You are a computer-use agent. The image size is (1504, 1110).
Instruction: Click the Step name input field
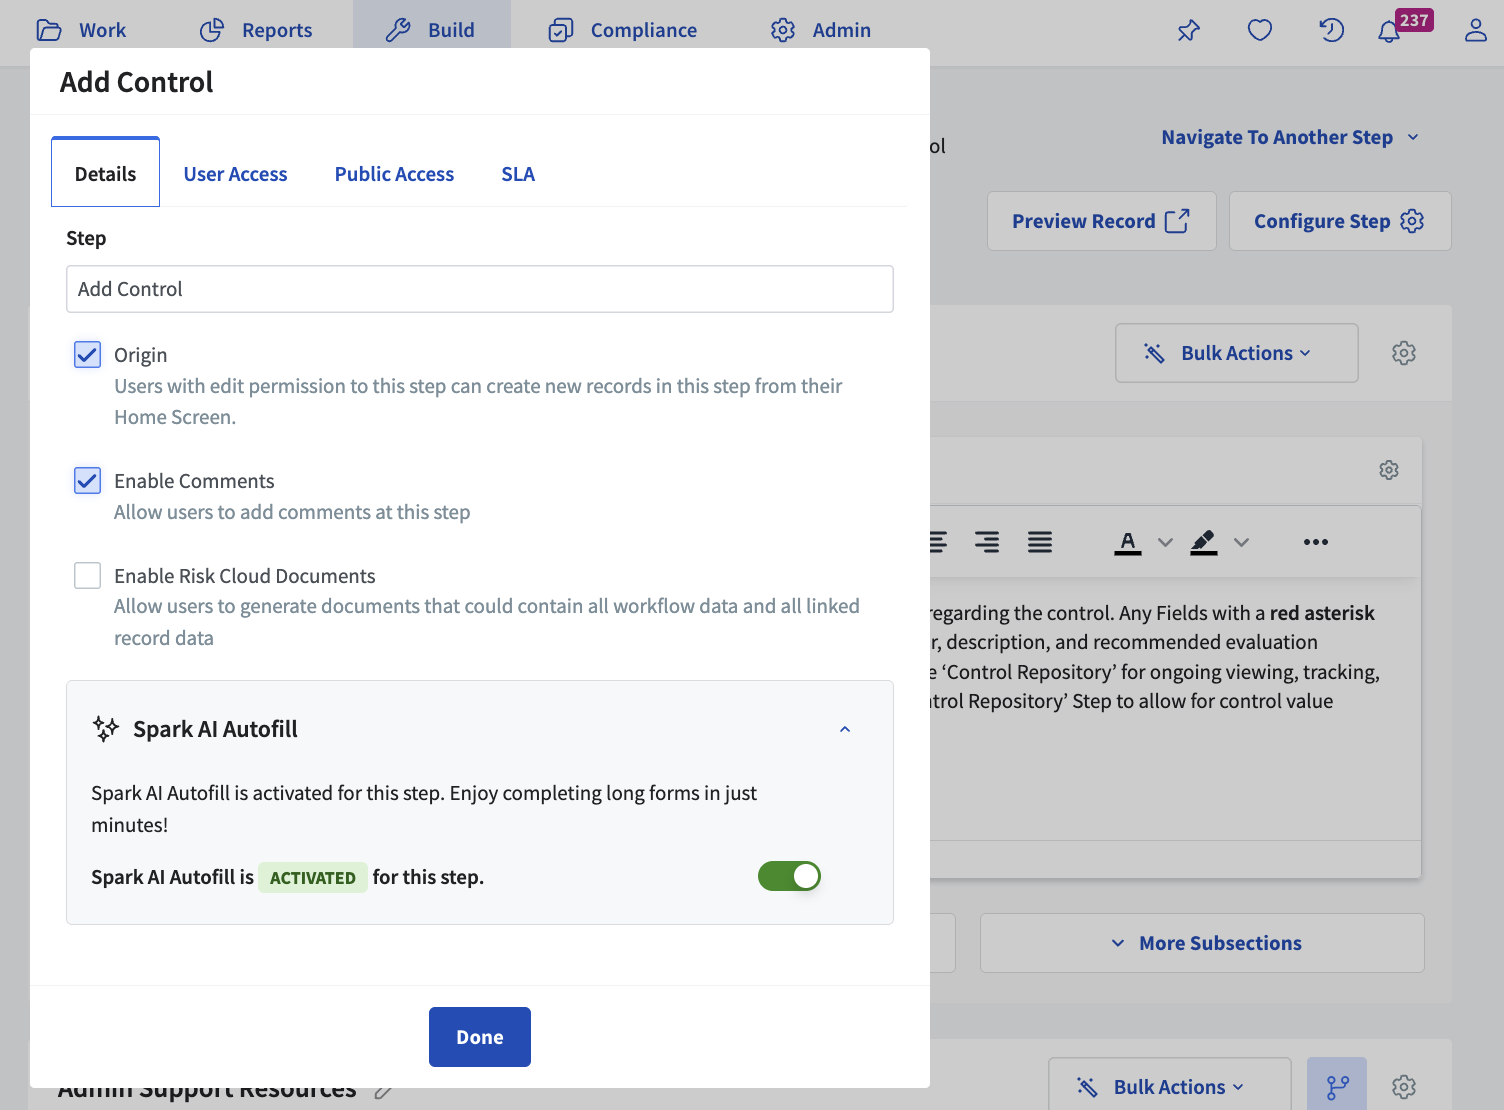coord(480,289)
